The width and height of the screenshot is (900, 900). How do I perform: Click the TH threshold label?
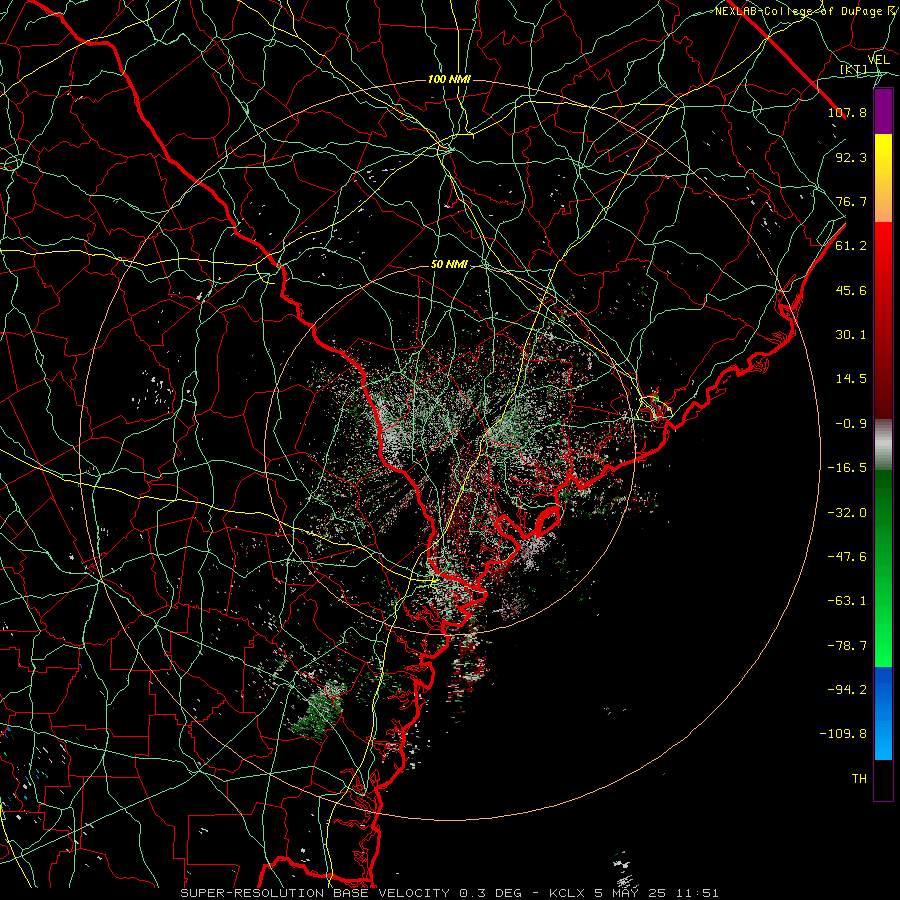click(859, 779)
